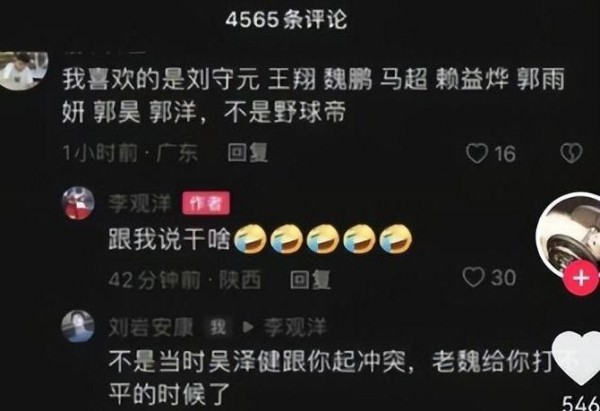Open the first commenter's avatar
The width and height of the screenshot is (600, 411).
point(23,70)
